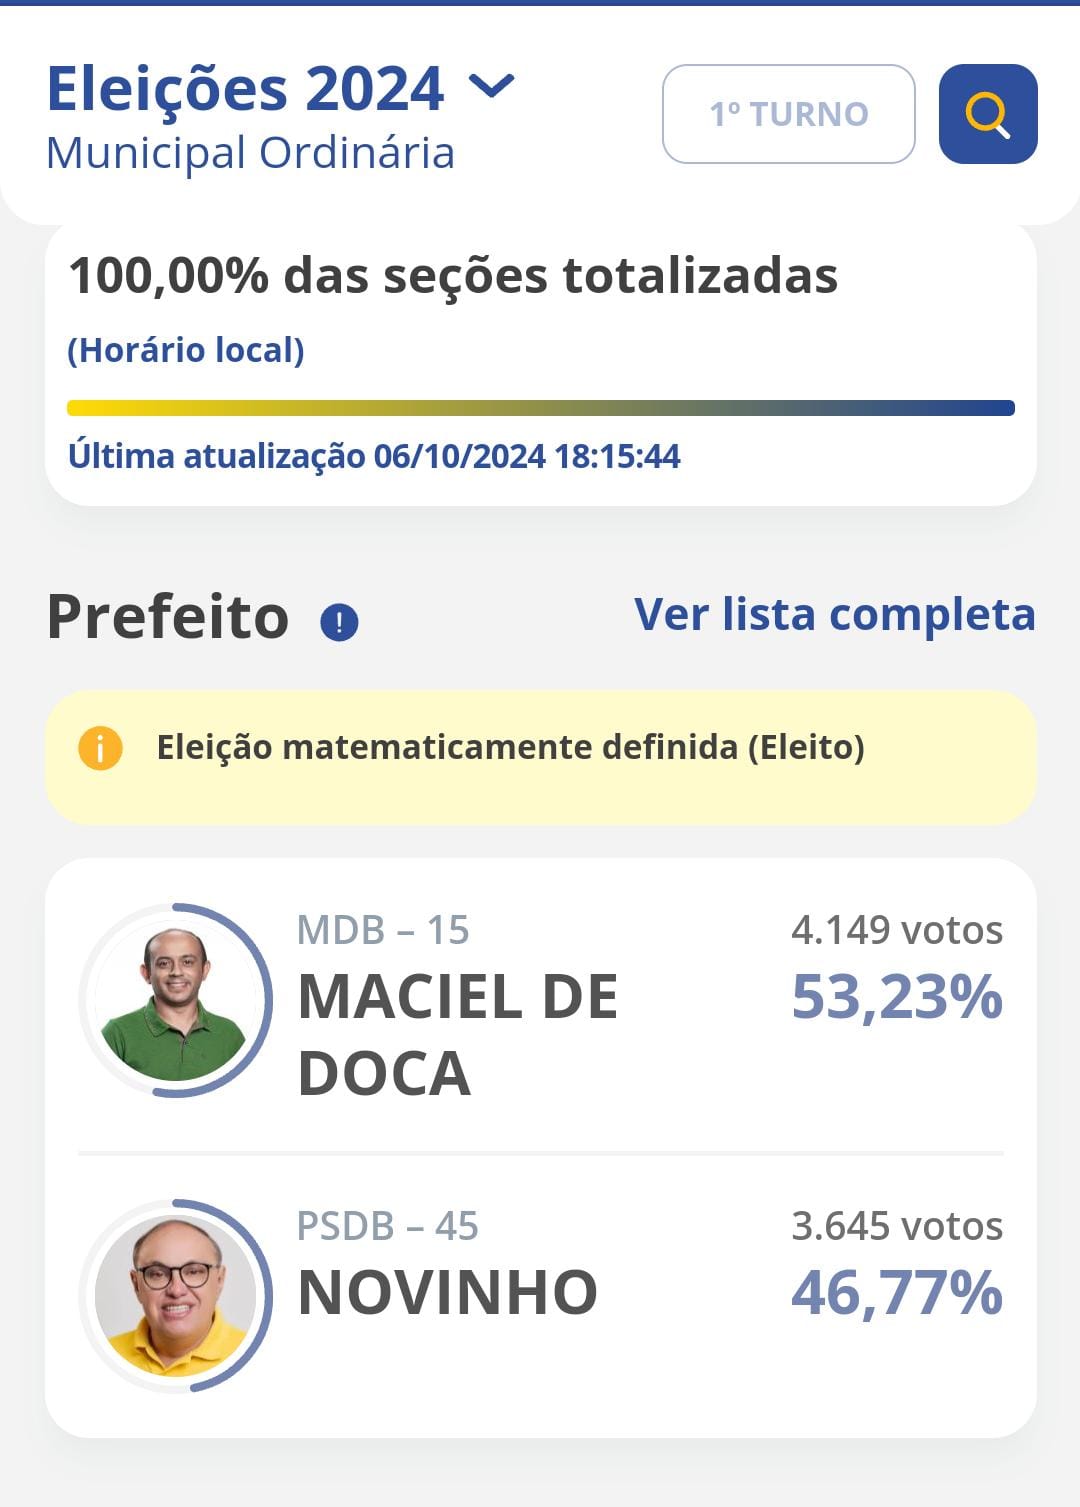
Task: Click the Eleições 2024 title
Action: (246, 89)
